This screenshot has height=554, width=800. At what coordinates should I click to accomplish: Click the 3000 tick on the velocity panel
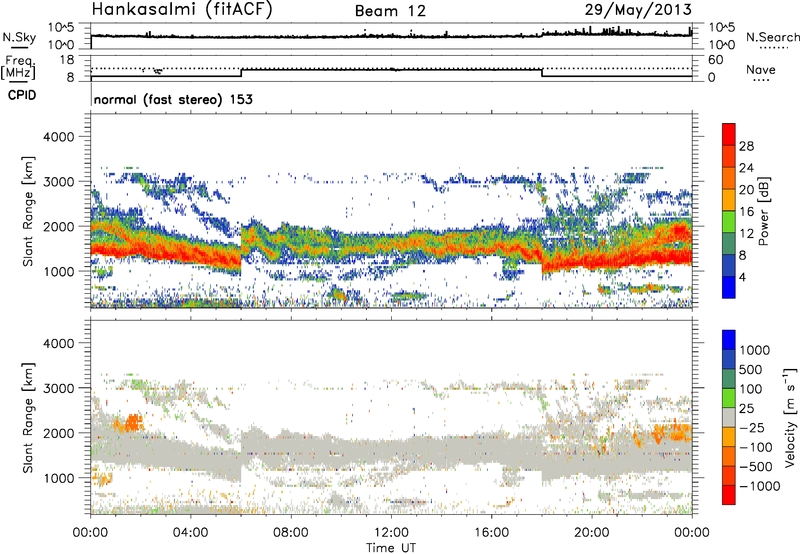click(58, 388)
